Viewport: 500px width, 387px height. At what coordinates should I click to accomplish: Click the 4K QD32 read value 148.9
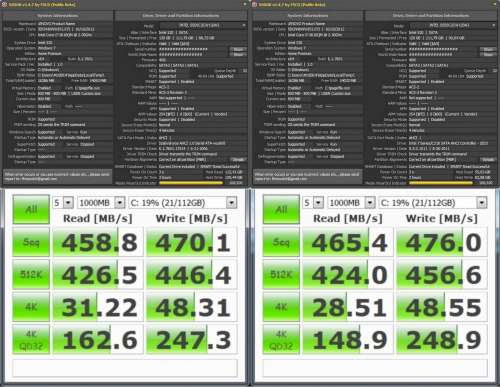tap(348, 339)
